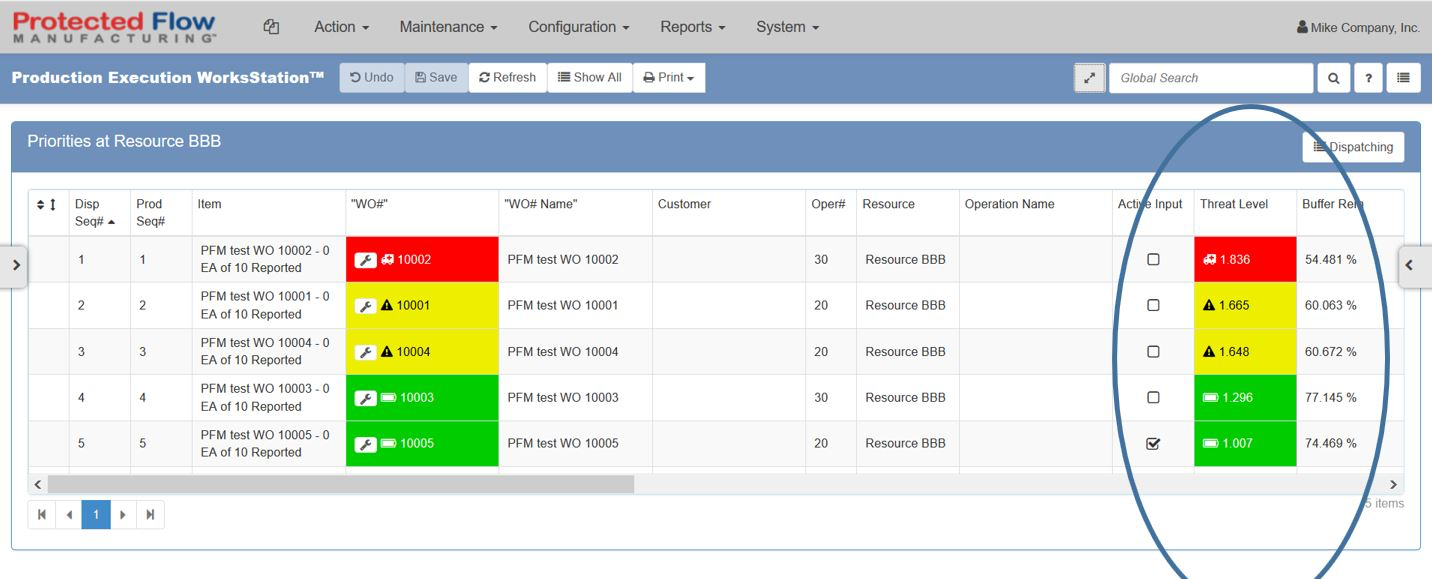The height and width of the screenshot is (579, 1432).
Task: Focus the Global Search field
Action: [x=1211, y=78]
